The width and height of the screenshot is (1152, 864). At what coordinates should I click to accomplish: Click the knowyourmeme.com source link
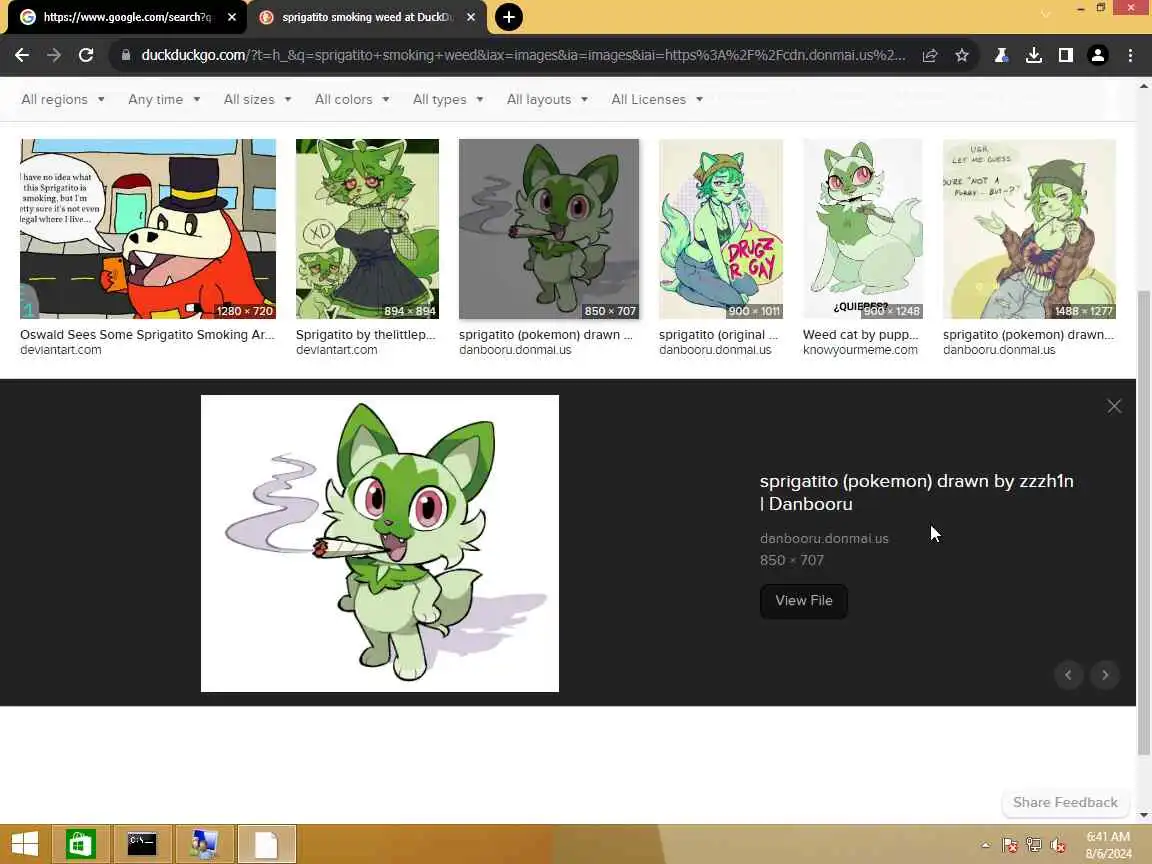coord(860,350)
